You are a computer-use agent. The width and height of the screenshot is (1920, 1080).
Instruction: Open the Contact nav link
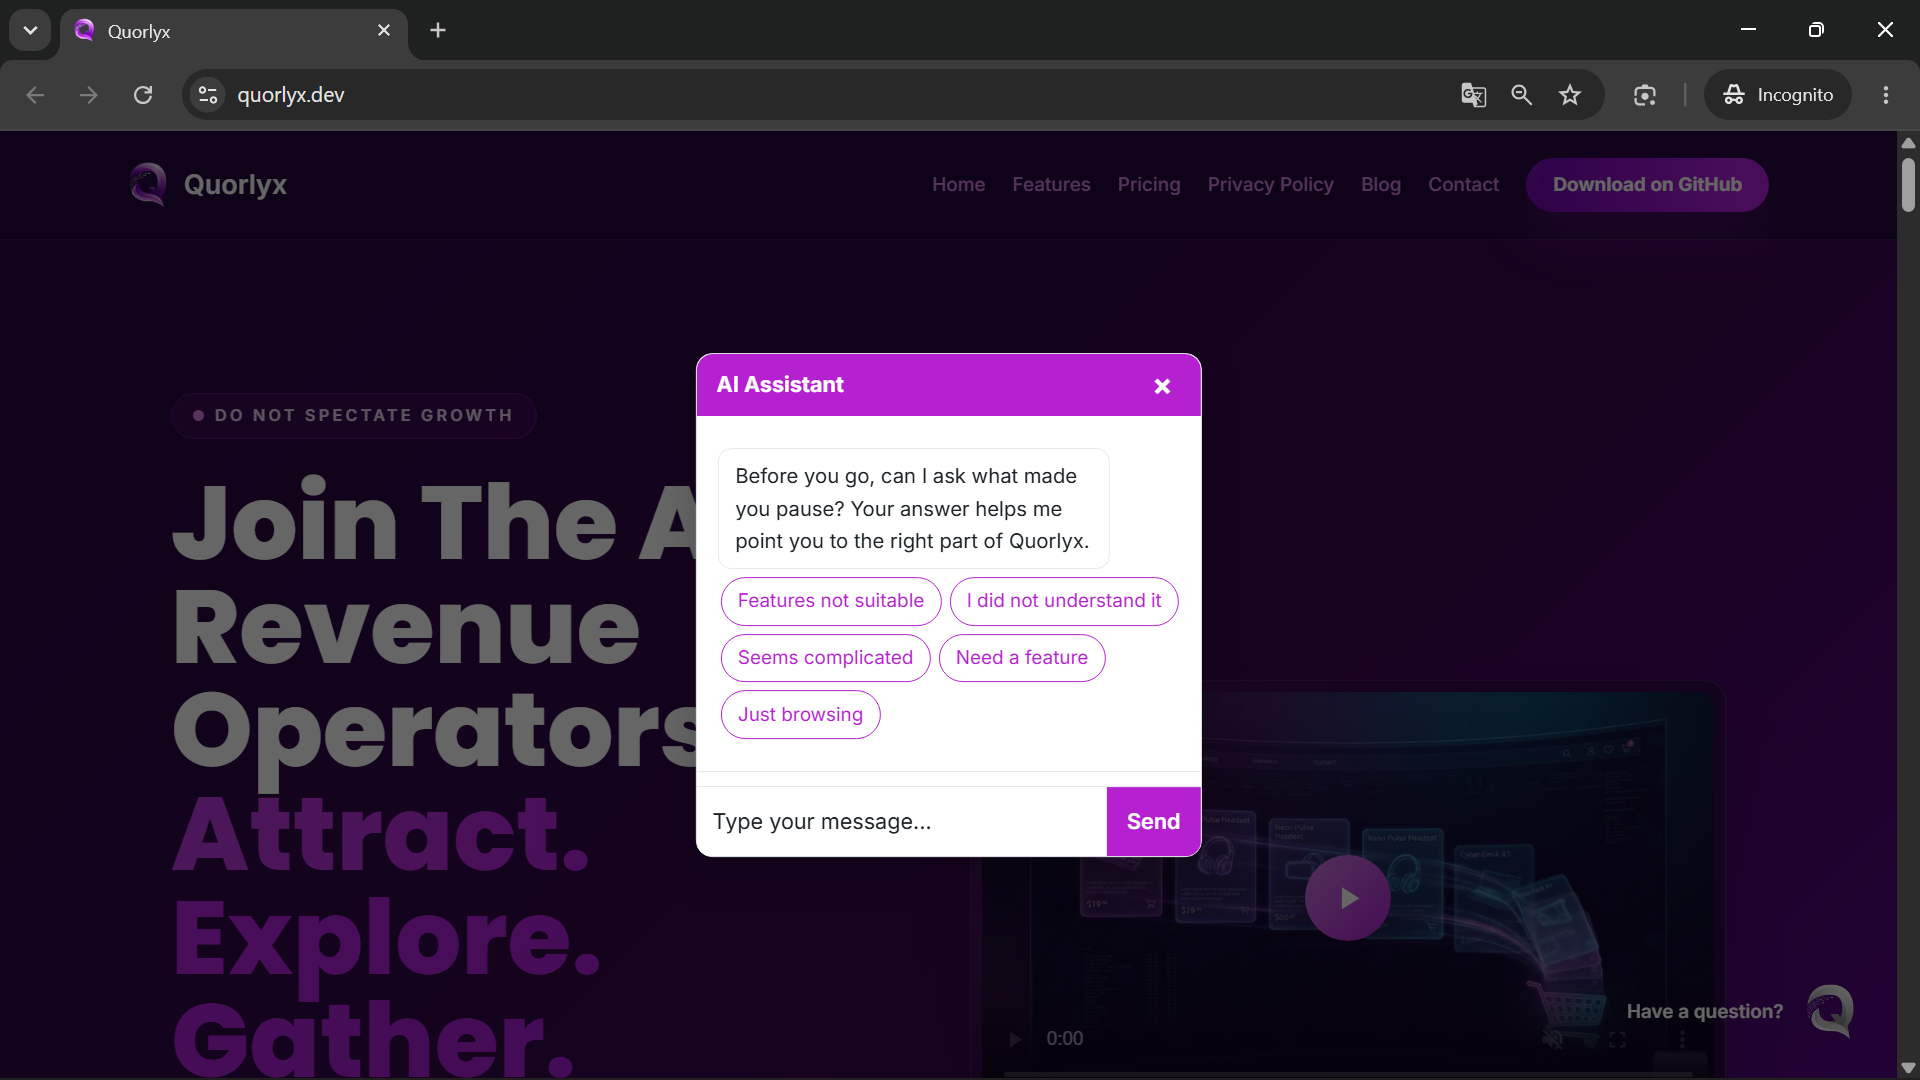point(1463,185)
